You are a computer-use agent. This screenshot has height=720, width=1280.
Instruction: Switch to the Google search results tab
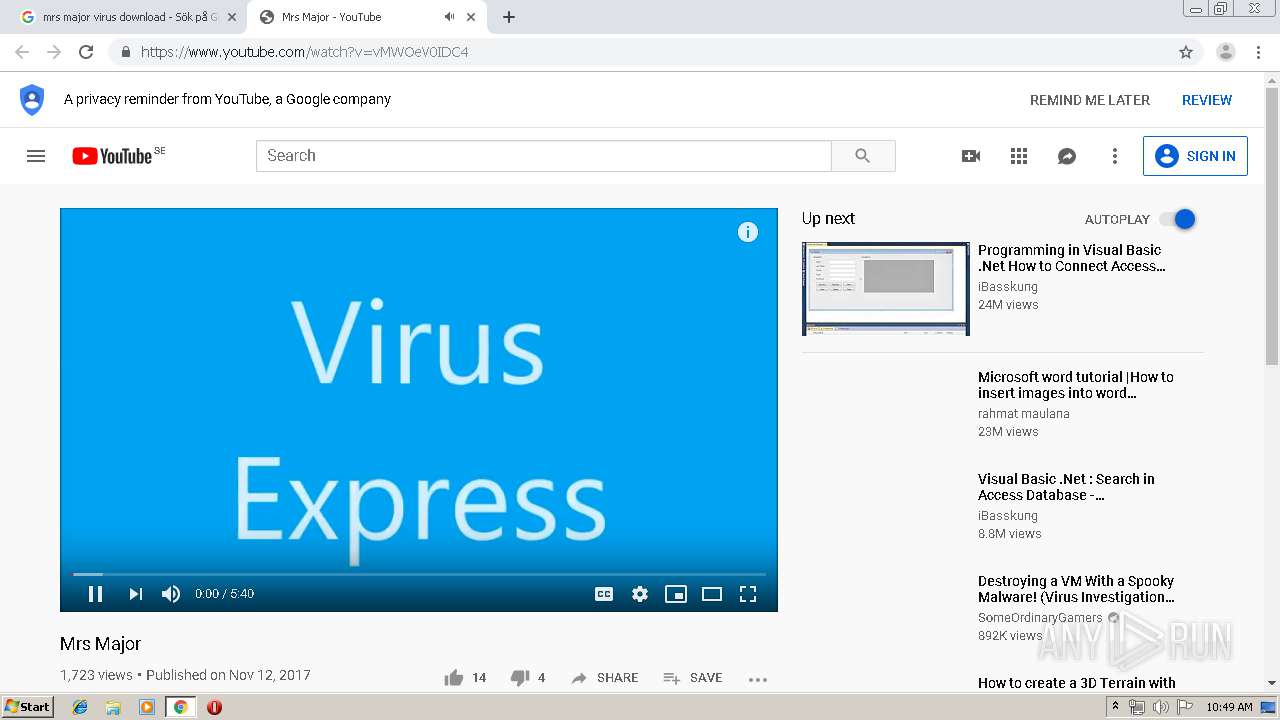[130, 17]
